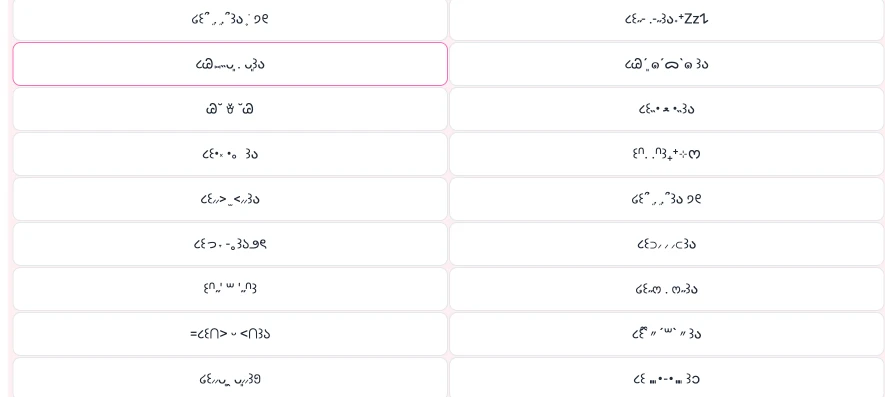Select the kaomoji with •-• face

click(x=667, y=378)
